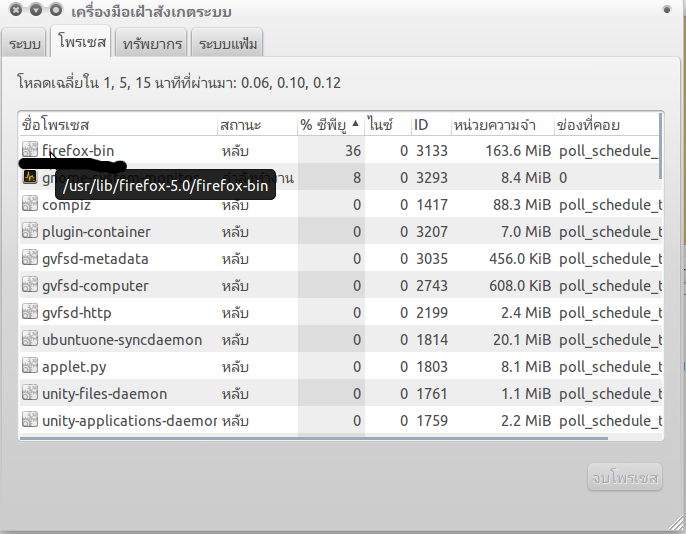Select the gvfsd-metadata process name

95,259
